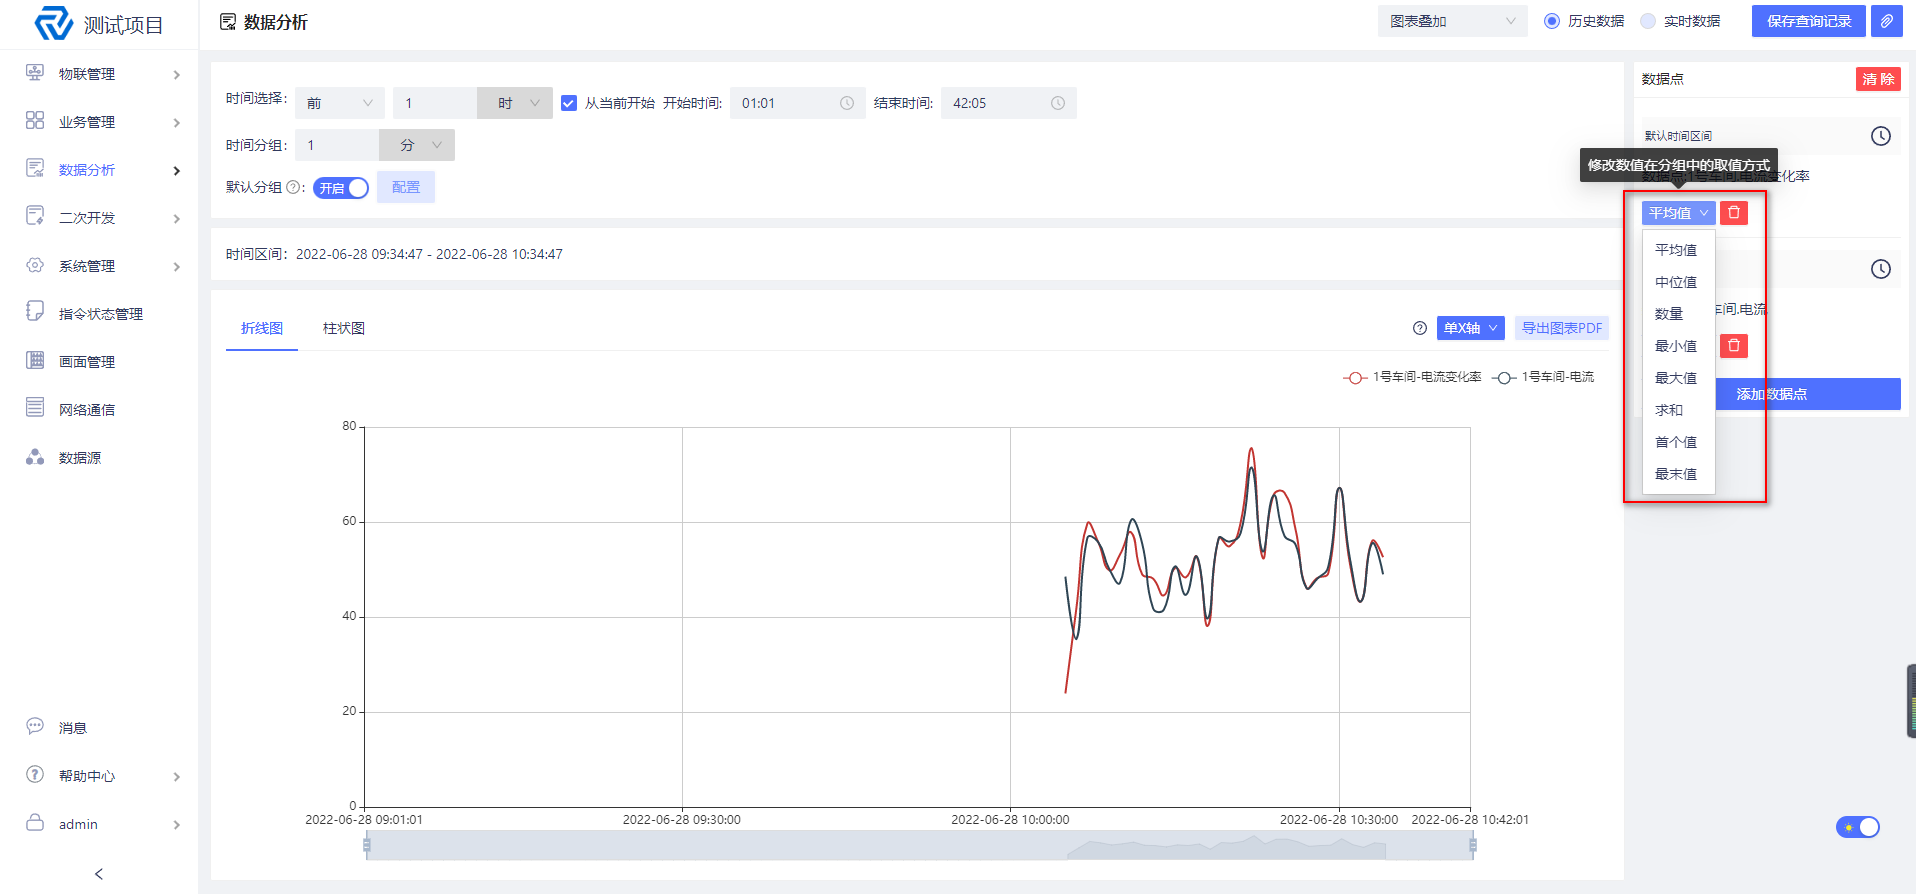Click the paperclip attachment icon button

[1887, 21]
